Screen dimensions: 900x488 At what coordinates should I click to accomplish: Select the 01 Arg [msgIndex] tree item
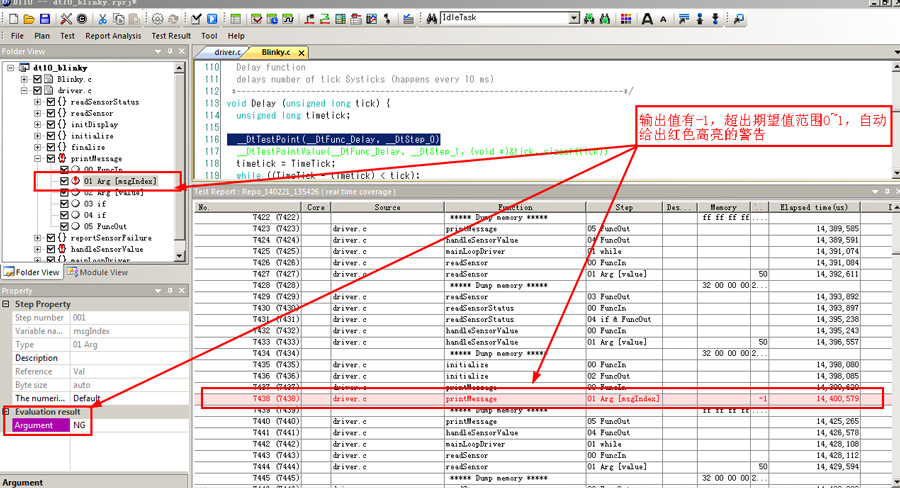tap(120, 181)
